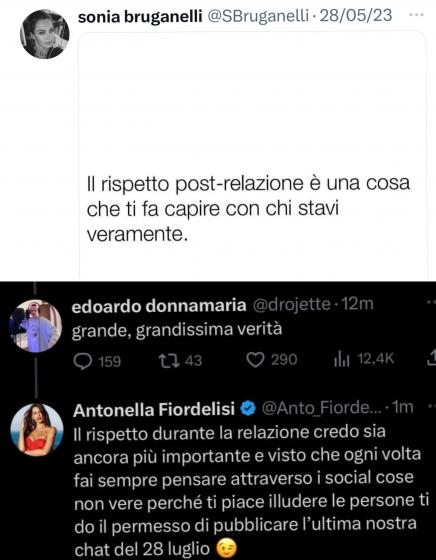This screenshot has height=560, width=436.
Task: Open view analytics icon showing 12,4K
Action: (x=342, y=360)
